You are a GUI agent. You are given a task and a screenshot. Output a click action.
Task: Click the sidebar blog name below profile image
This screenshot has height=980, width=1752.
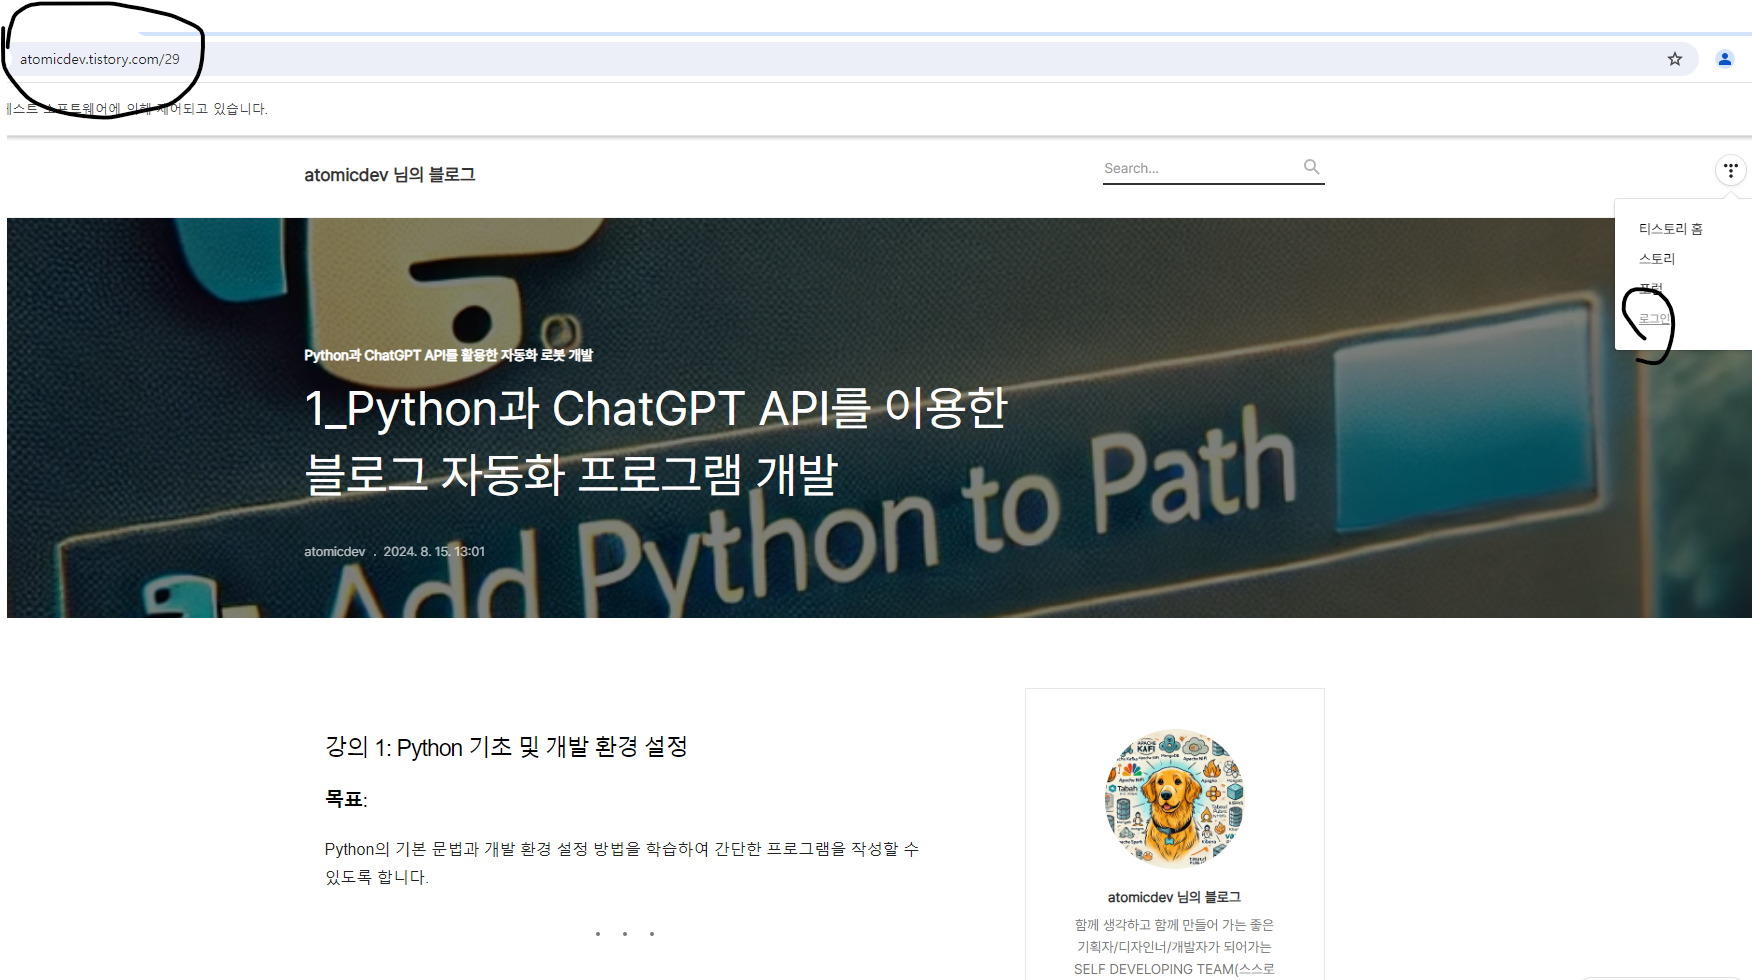(x=1174, y=897)
